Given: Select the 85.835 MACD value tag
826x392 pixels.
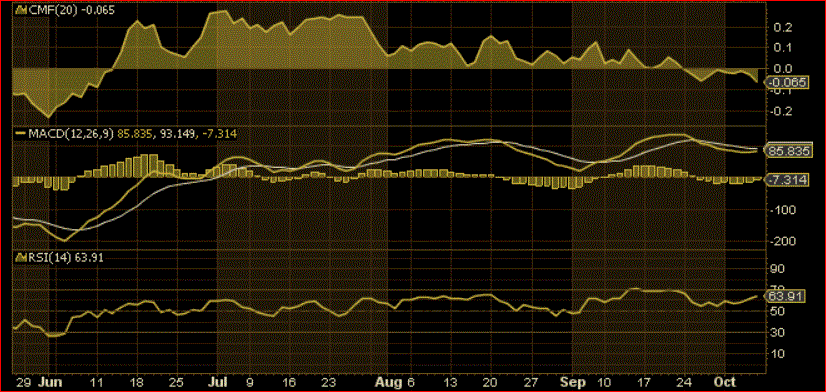Looking at the screenshot, I should [786, 151].
